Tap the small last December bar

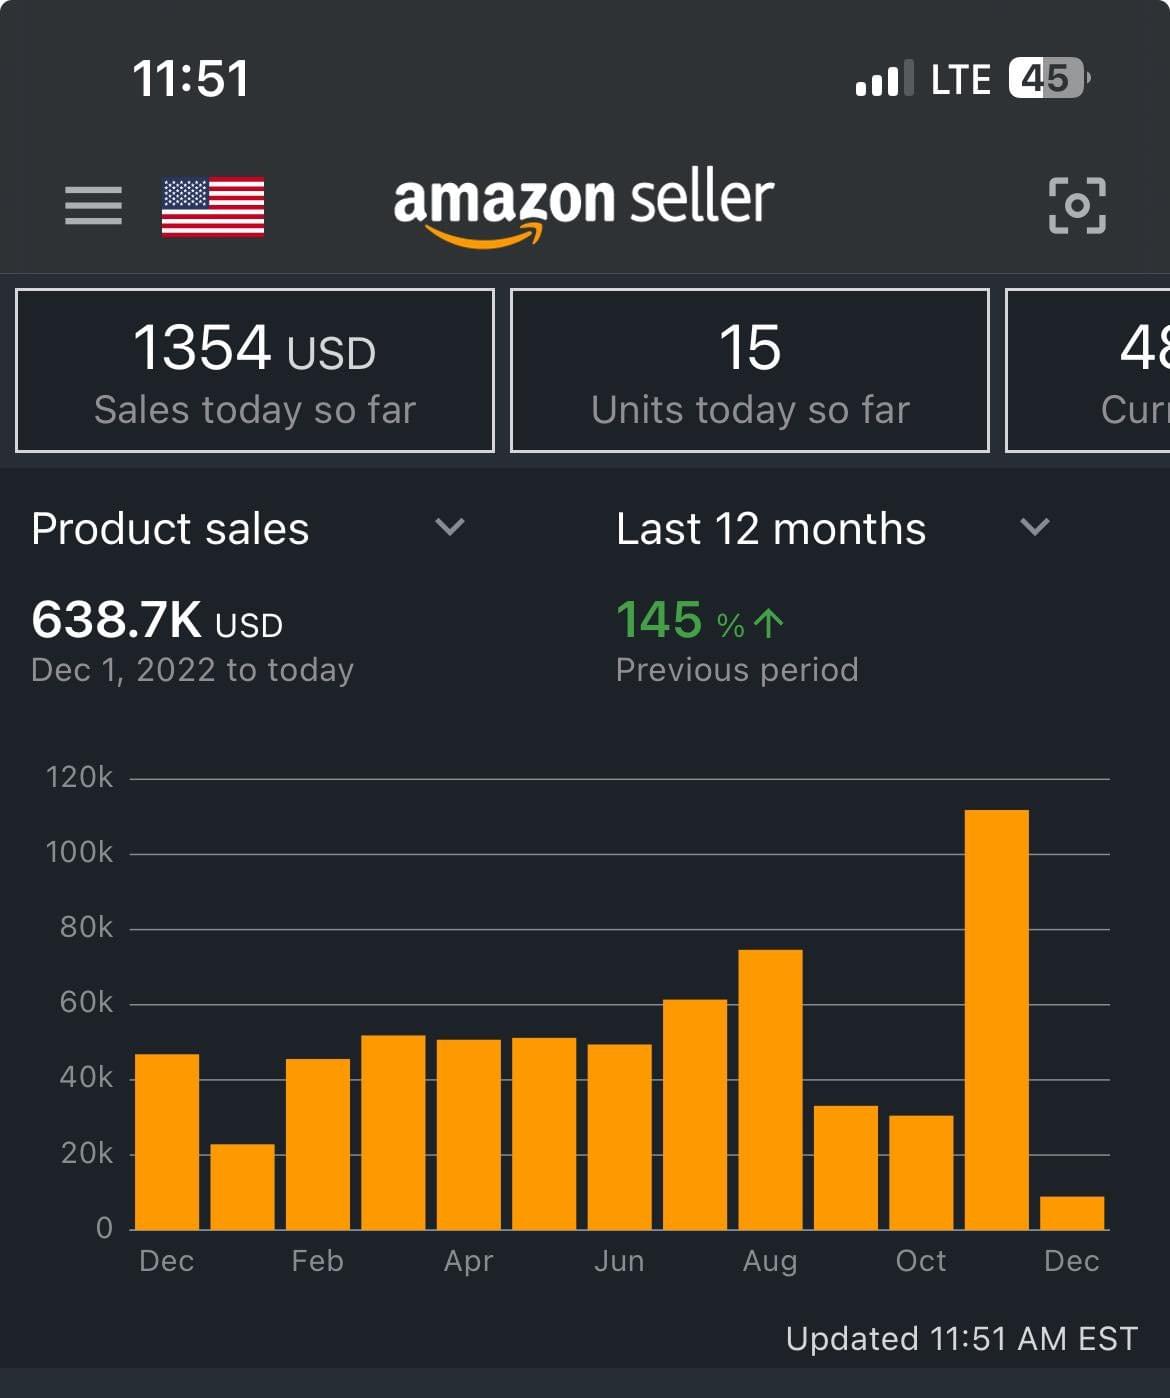[x=1072, y=1212]
